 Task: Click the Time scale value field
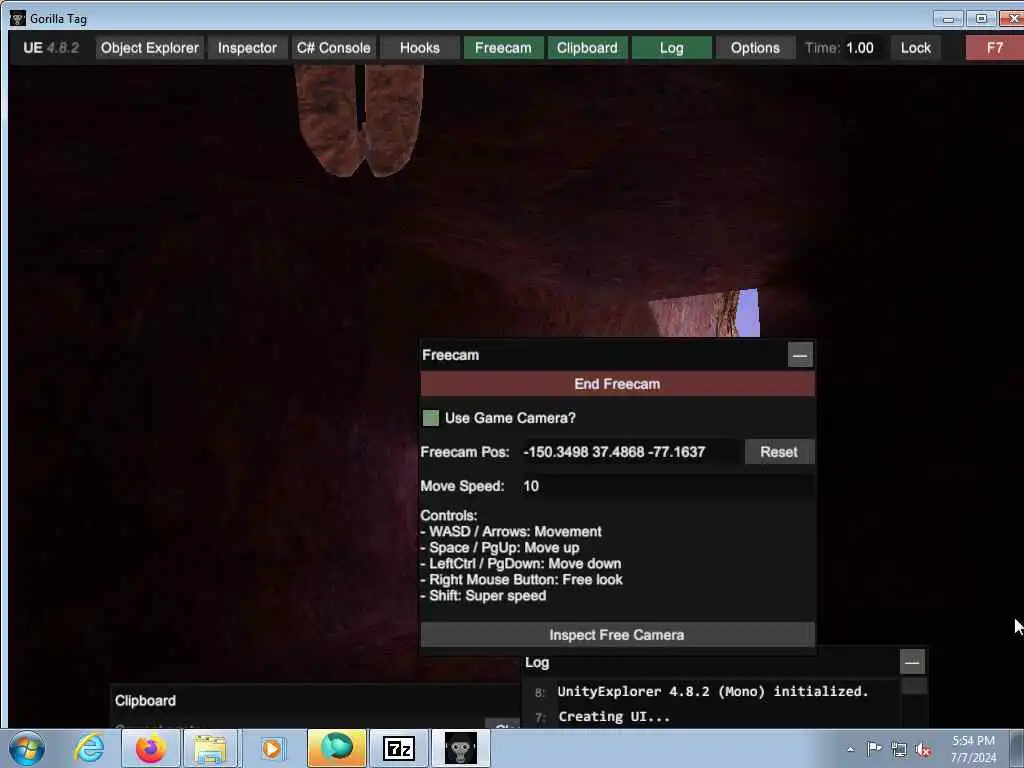tap(860, 48)
